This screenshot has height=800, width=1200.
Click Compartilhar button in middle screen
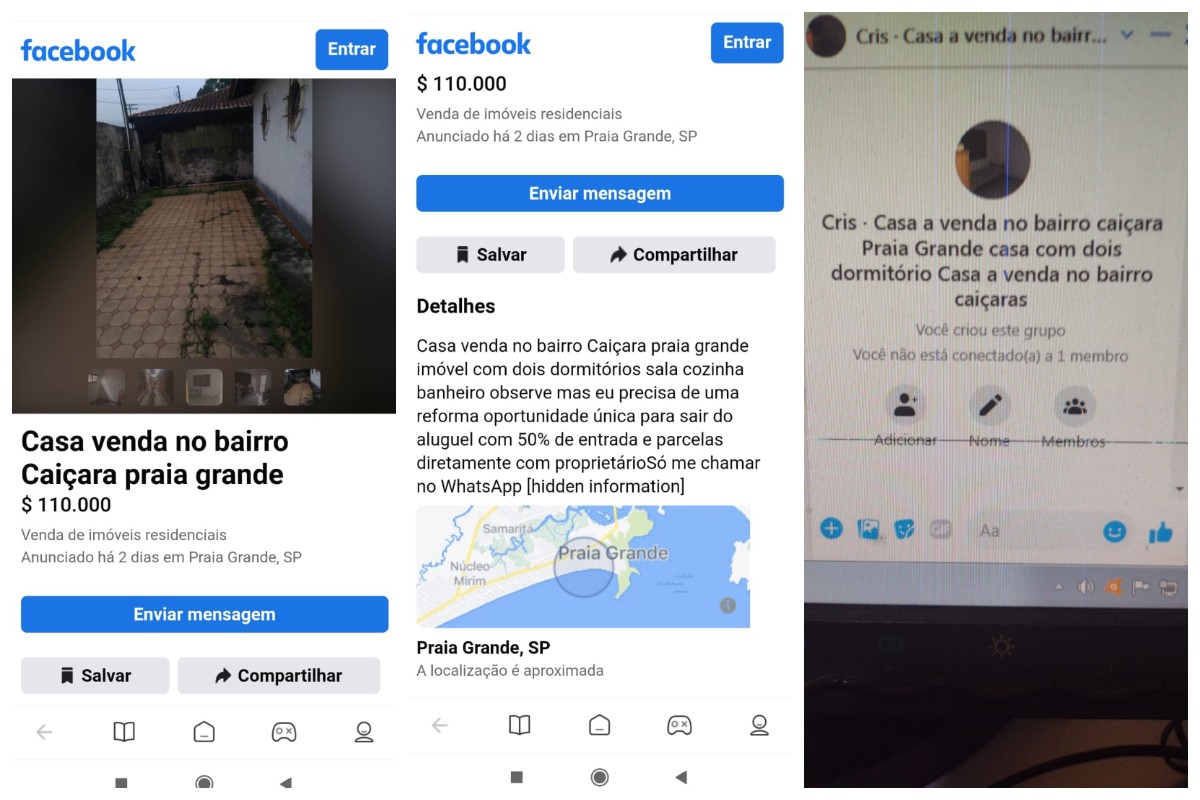[x=674, y=255]
